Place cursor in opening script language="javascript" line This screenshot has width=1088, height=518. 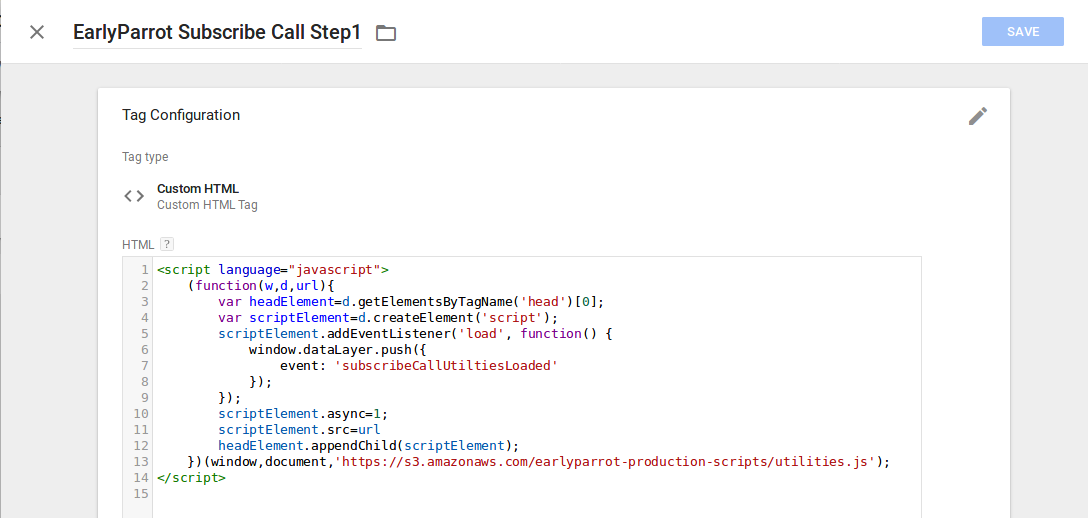pyautogui.click(x=273, y=270)
